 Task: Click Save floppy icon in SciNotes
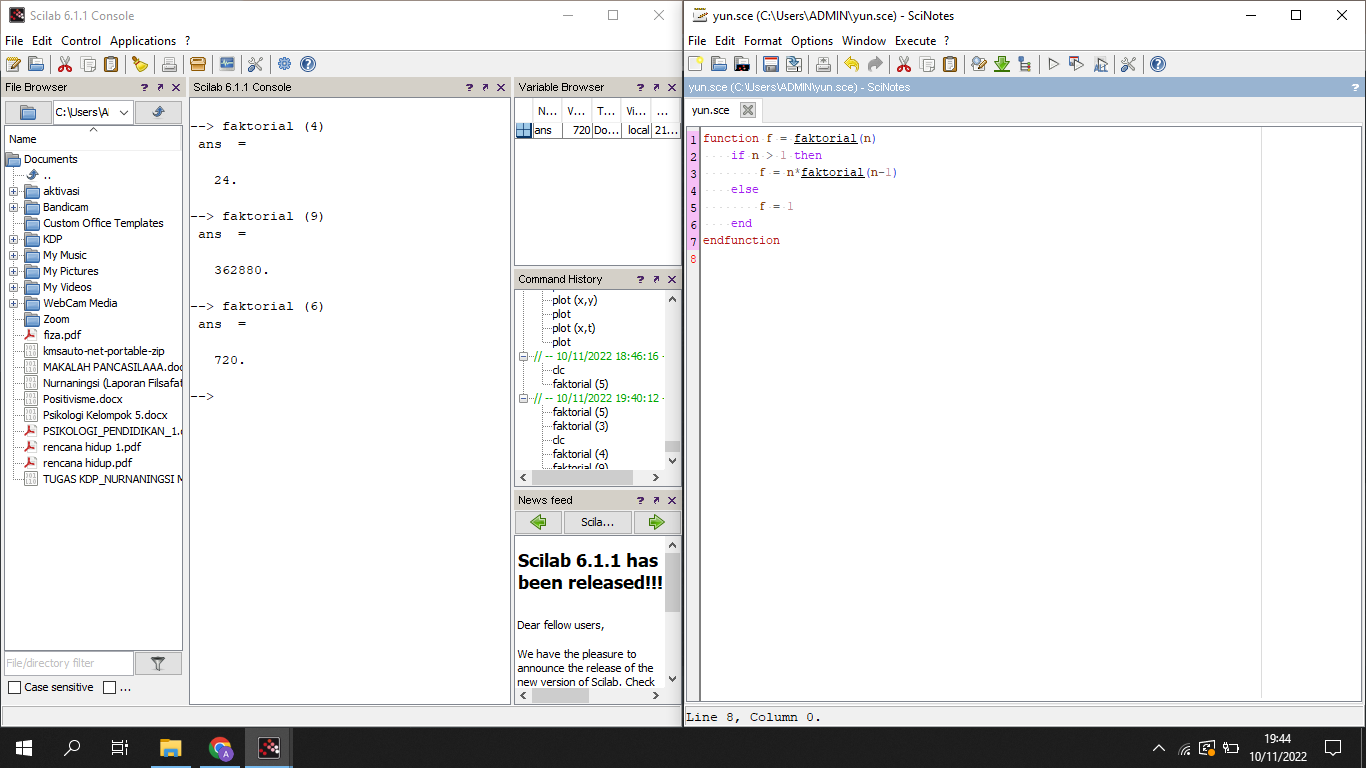tap(771, 64)
